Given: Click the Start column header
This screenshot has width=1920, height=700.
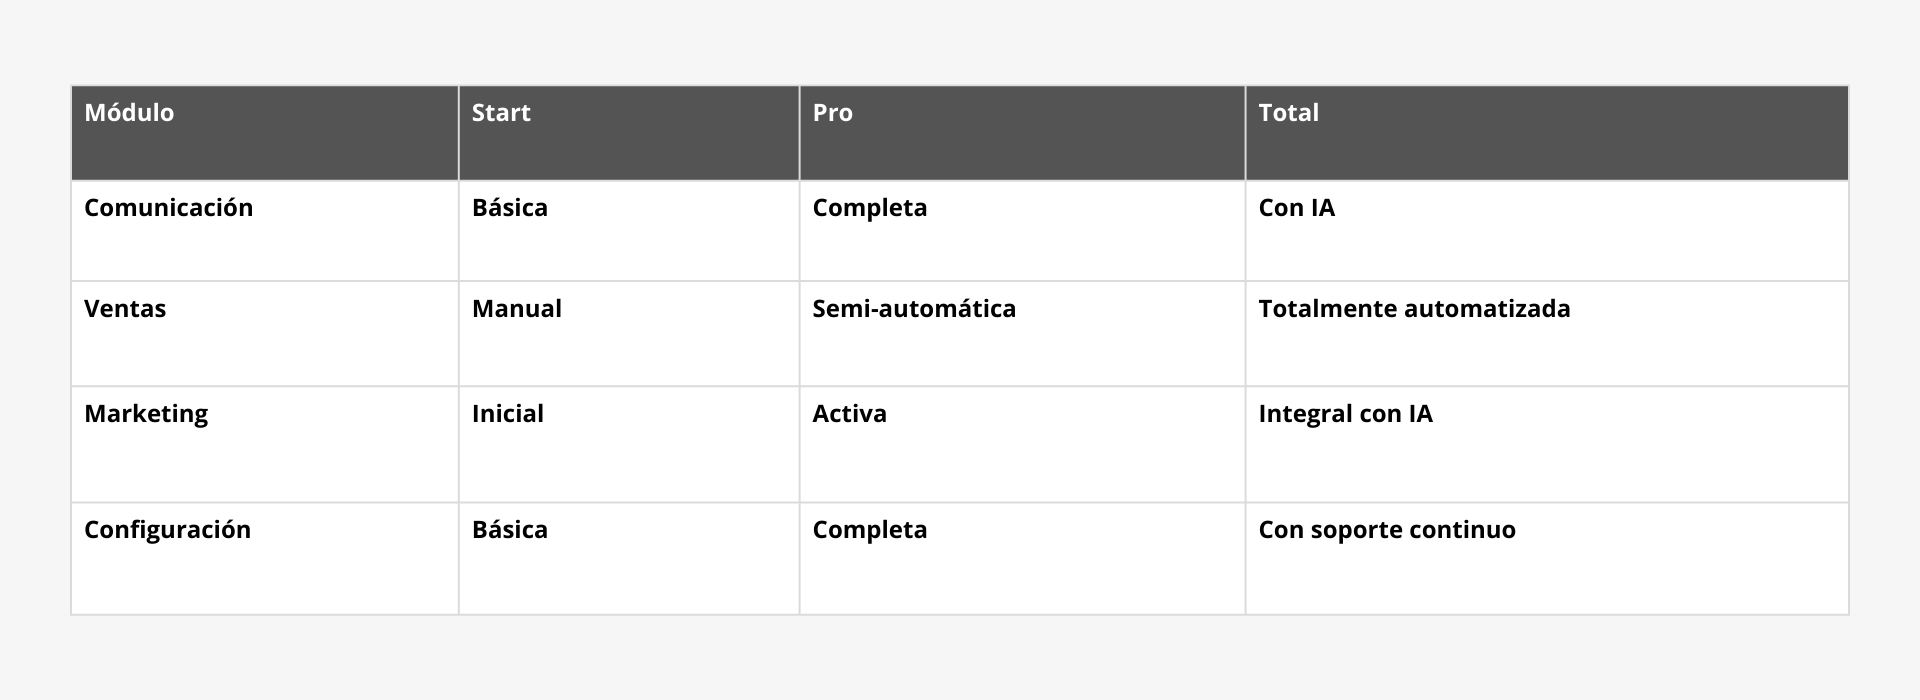Looking at the screenshot, I should [x=501, y=113].
